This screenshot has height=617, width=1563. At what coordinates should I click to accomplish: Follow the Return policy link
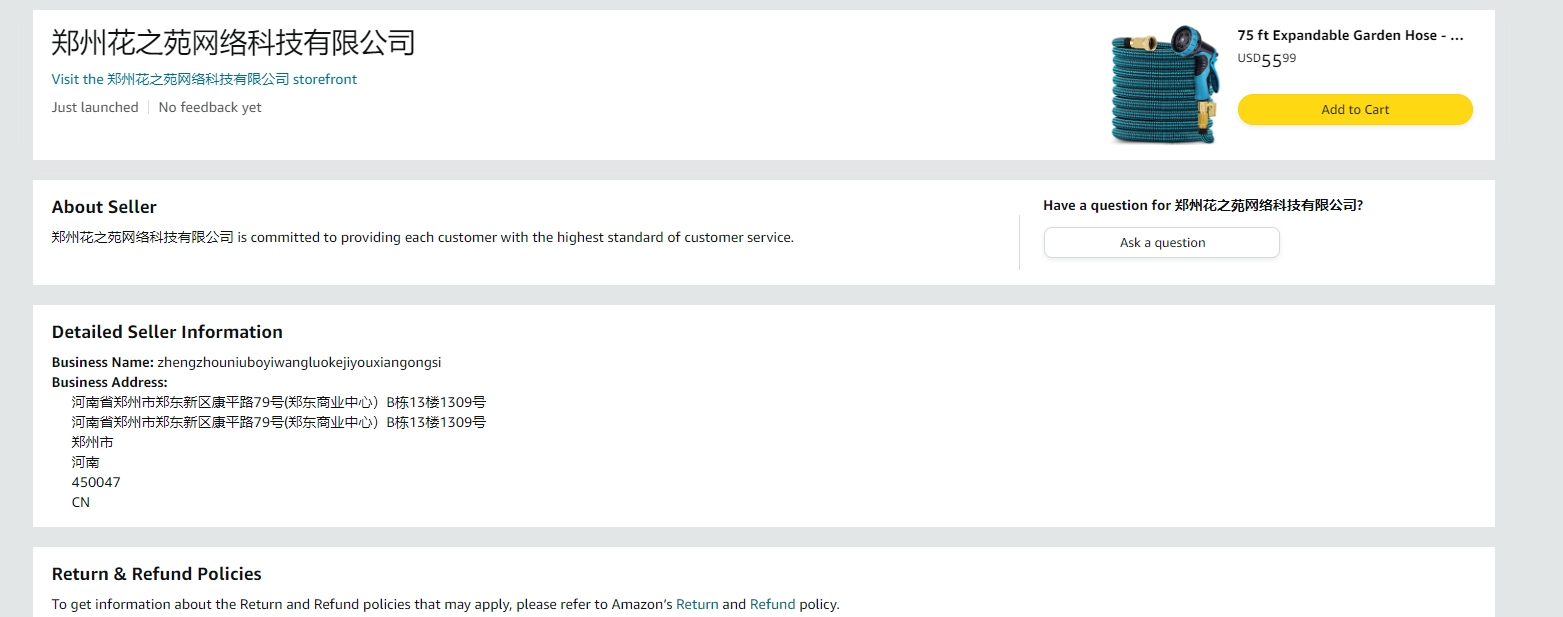(697, 604)
